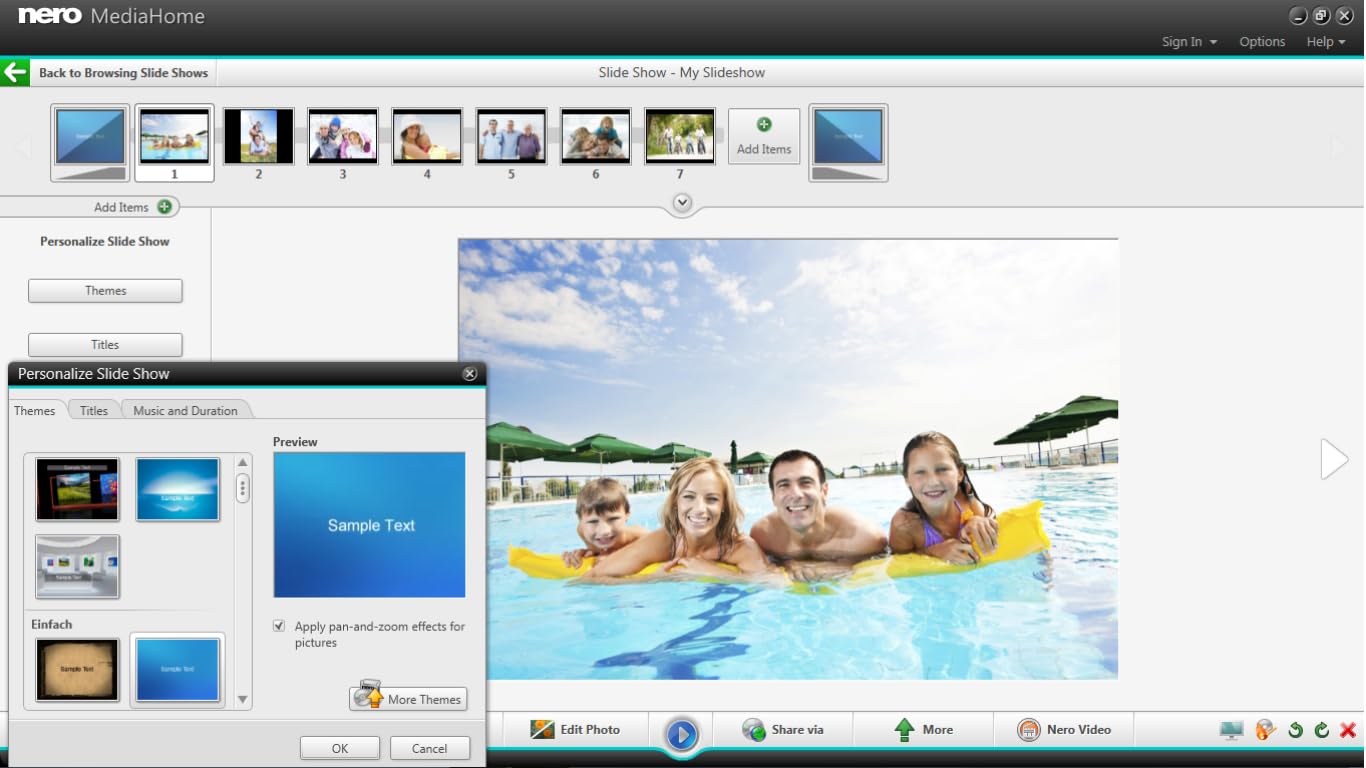Open the Share via menu

pos(783,730)
